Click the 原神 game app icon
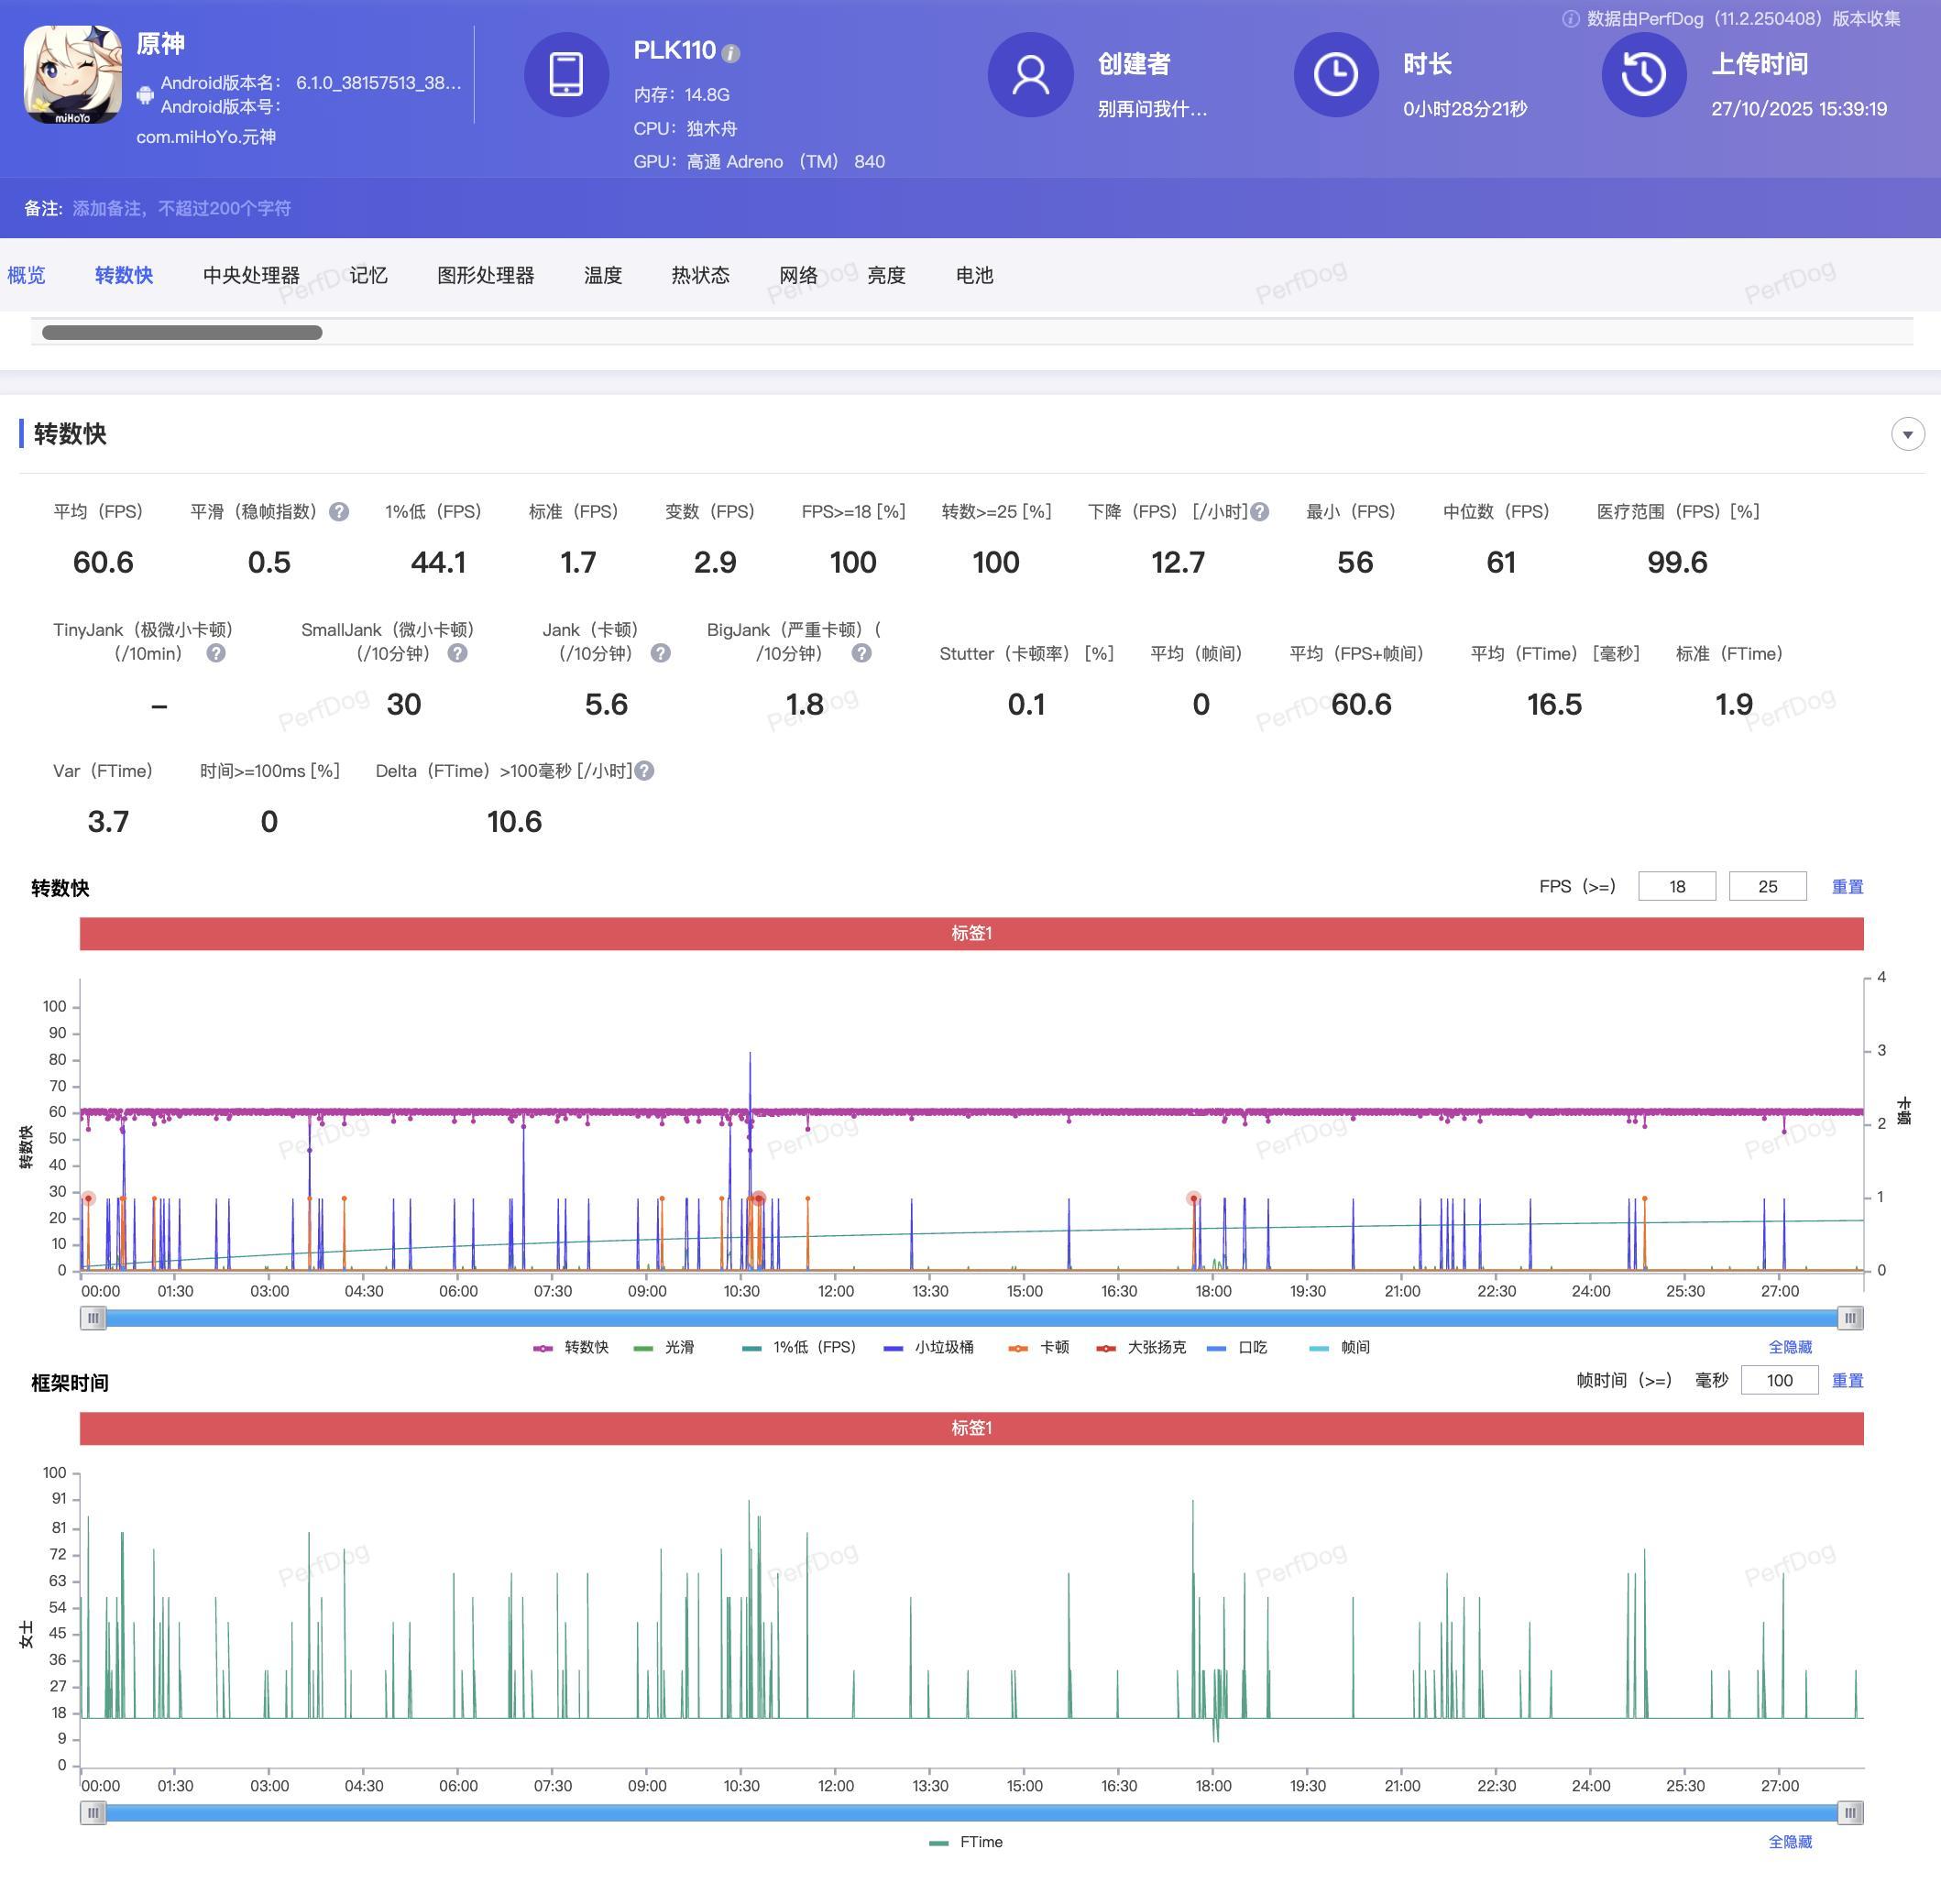 73,75
